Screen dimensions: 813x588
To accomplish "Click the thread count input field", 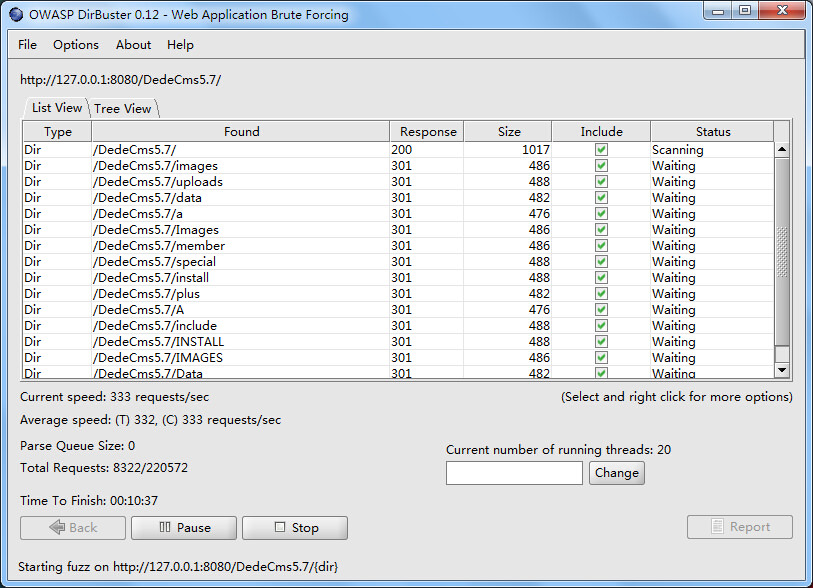I will [x=514, y=473].
